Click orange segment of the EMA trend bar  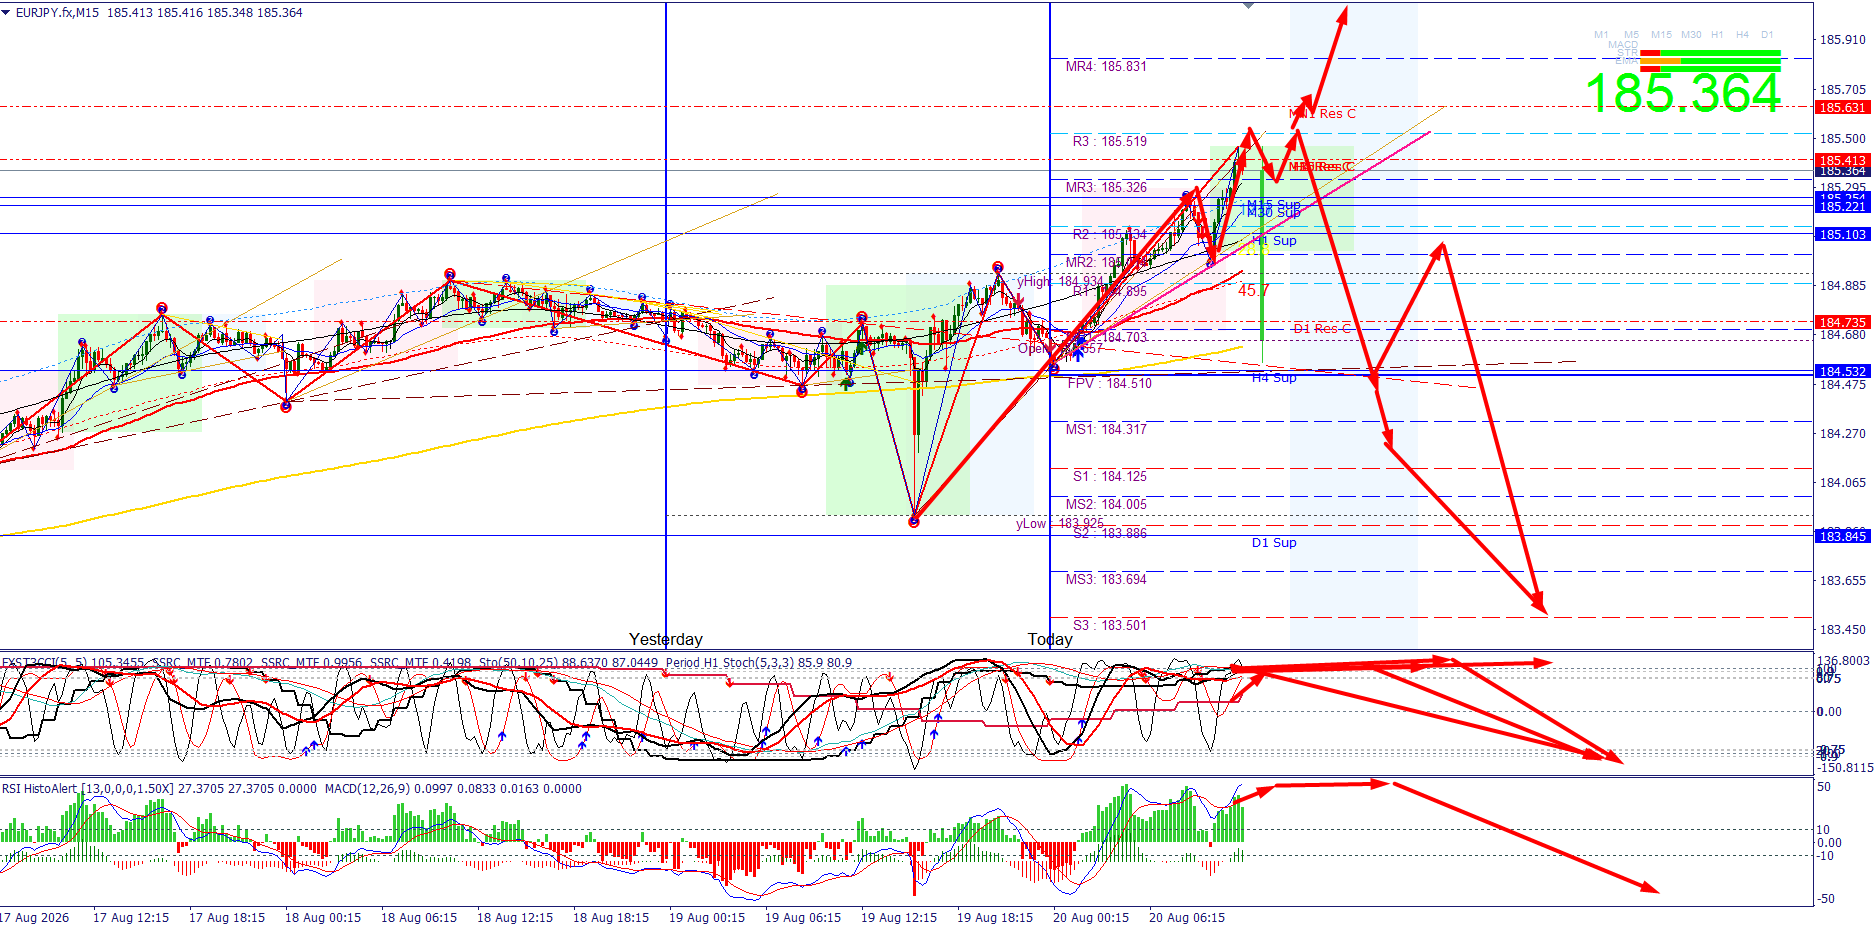point(1660,61)
